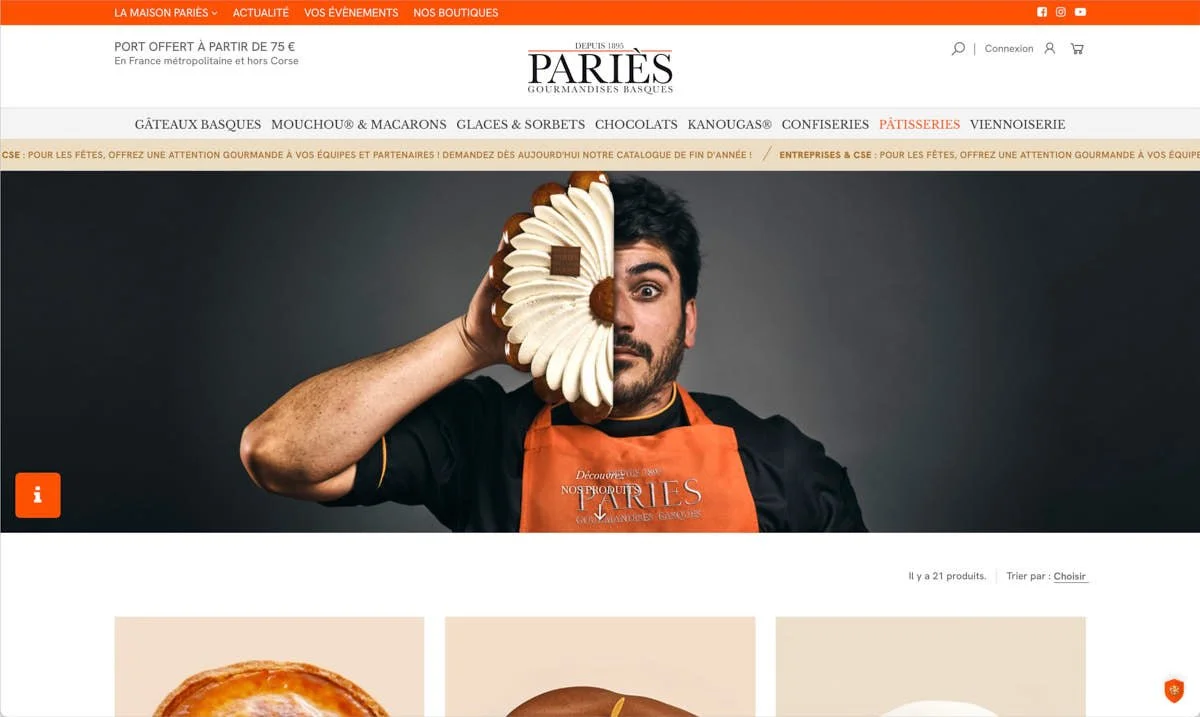Expand La Maison Pariès dropdown menu

166,13
